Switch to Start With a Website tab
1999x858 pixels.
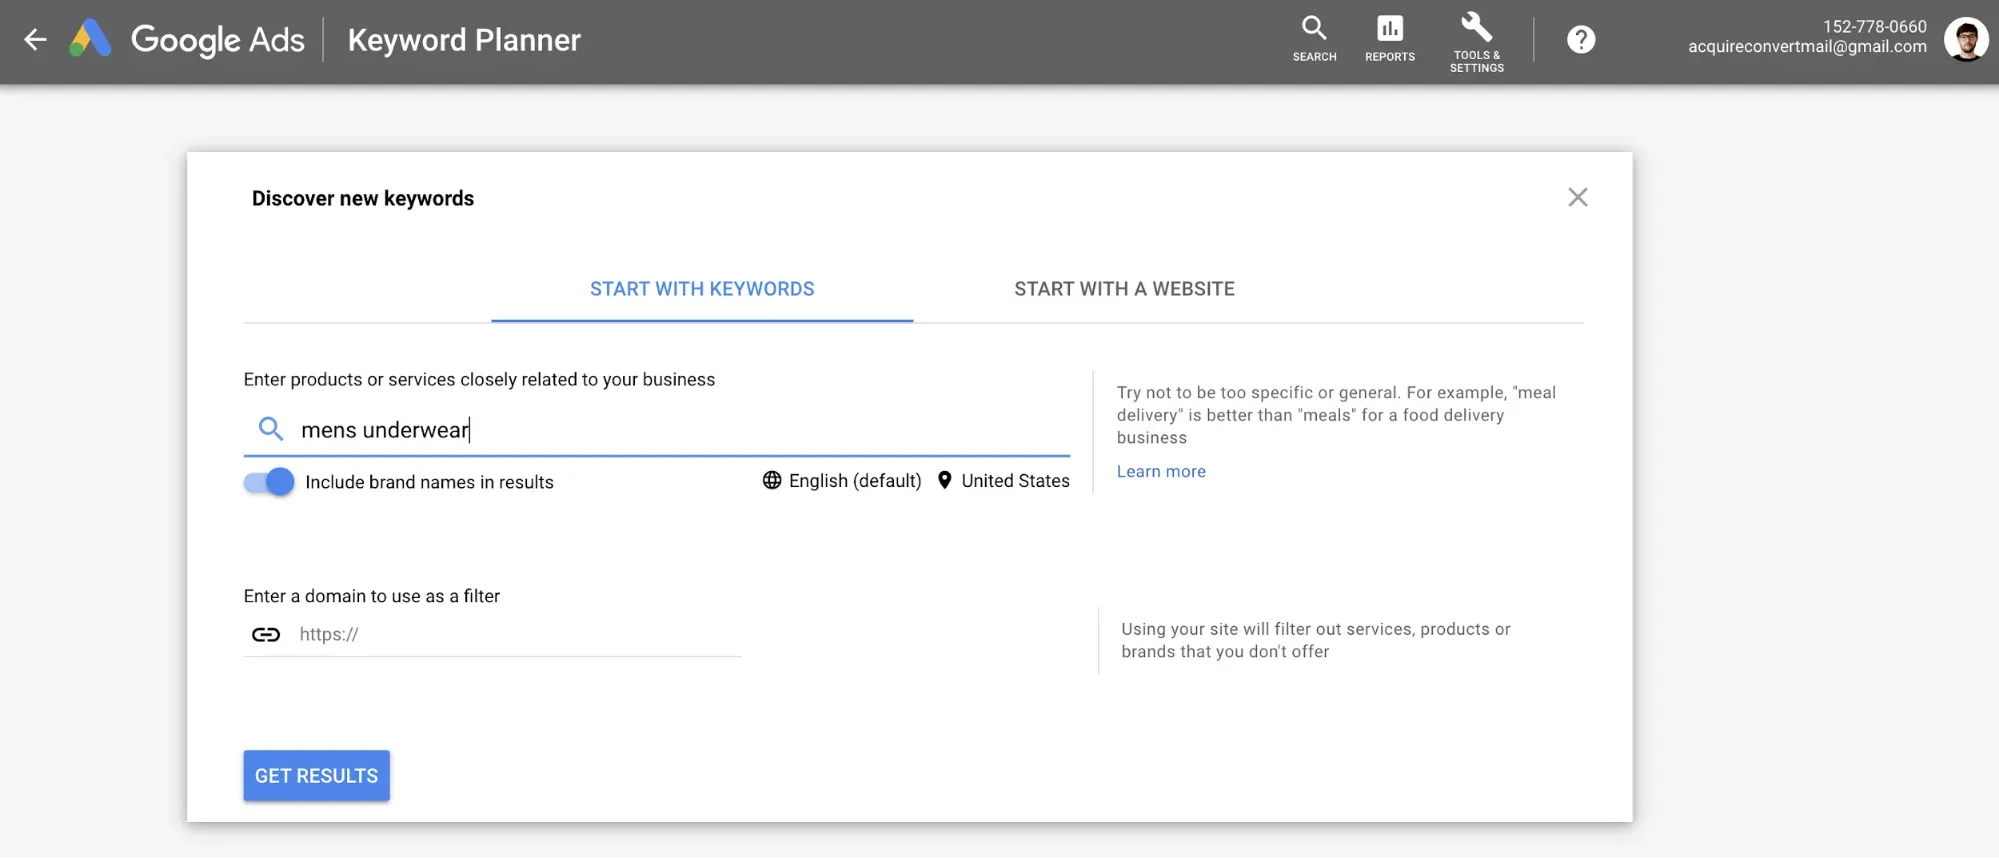pyautogui.click(x=1124, y=289)
